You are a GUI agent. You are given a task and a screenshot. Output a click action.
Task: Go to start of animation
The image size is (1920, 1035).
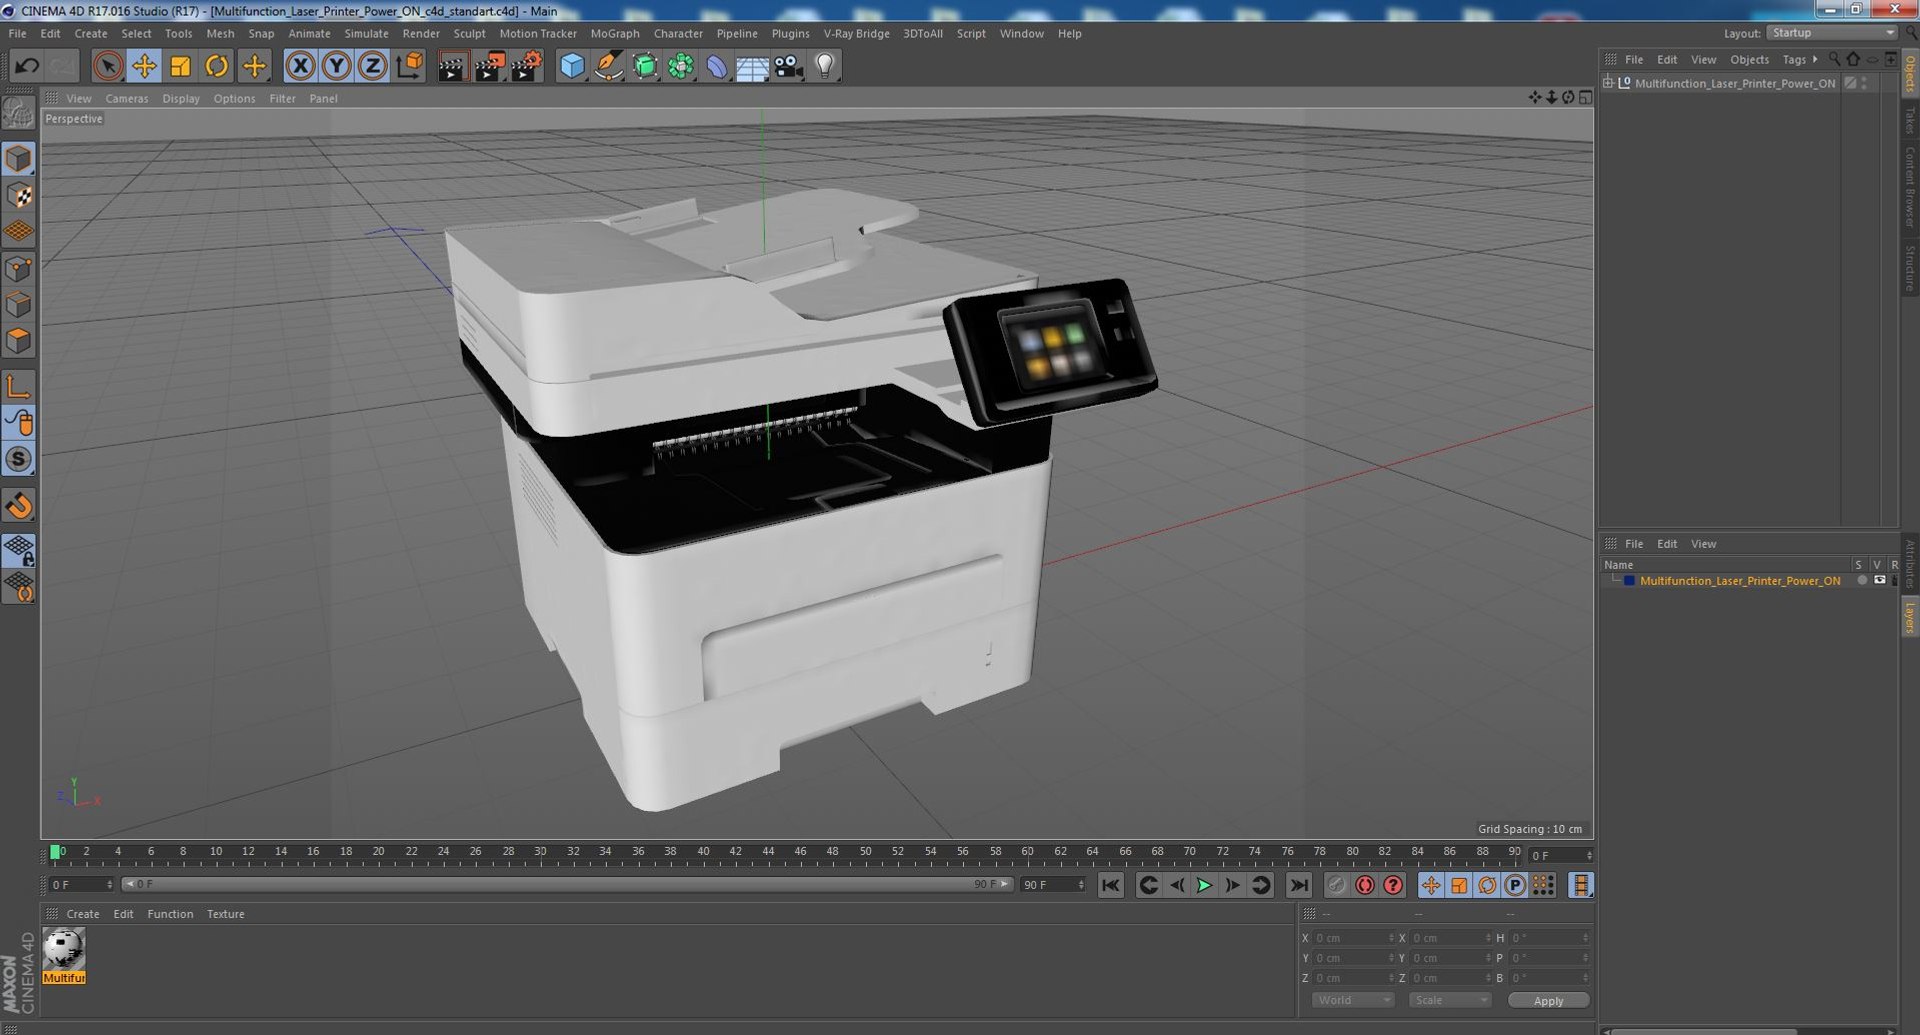pos(1111,885)
